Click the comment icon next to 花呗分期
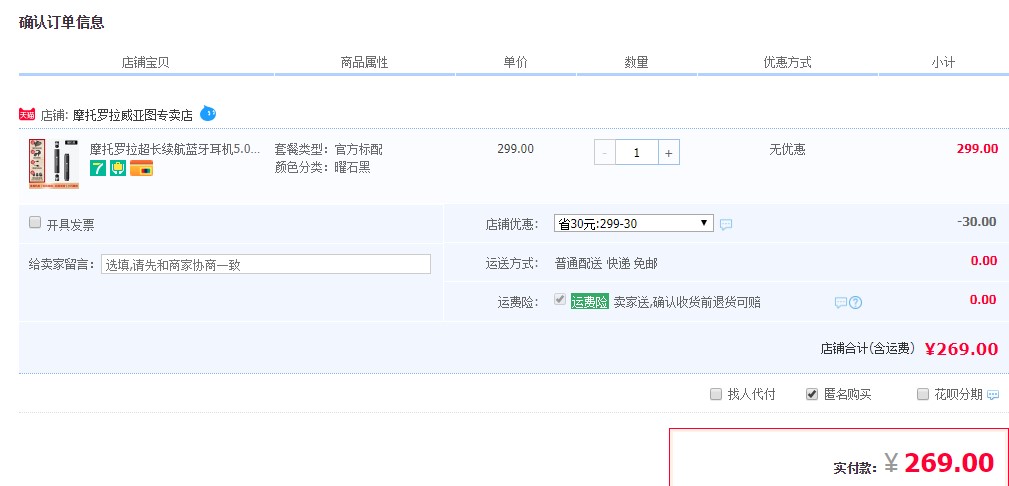 click(993, 395)
